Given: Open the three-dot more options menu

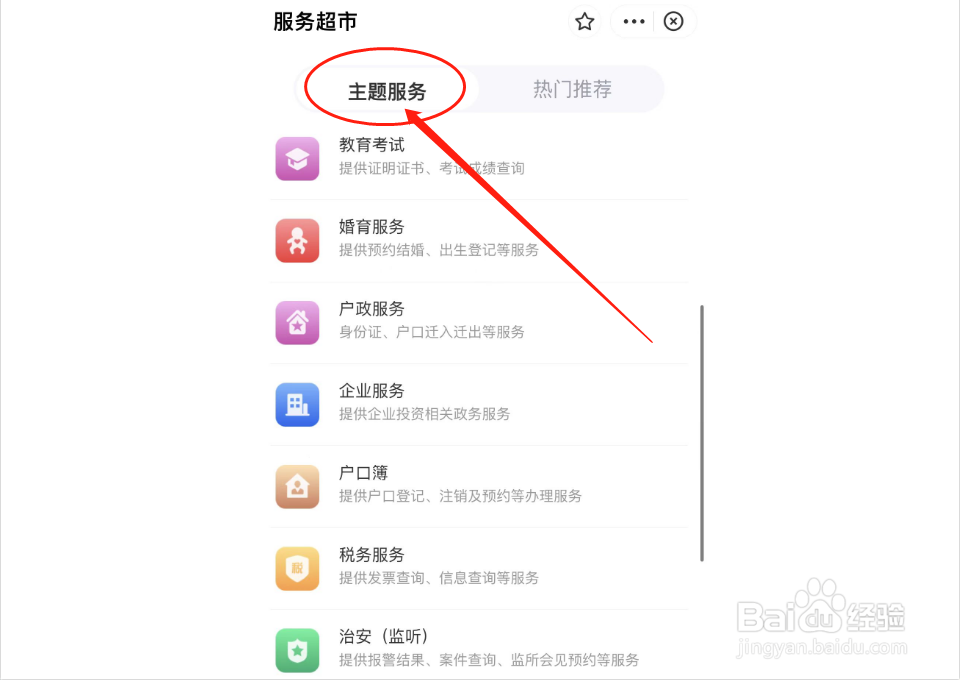Looking at the screenshot, I should click(634, 21).
